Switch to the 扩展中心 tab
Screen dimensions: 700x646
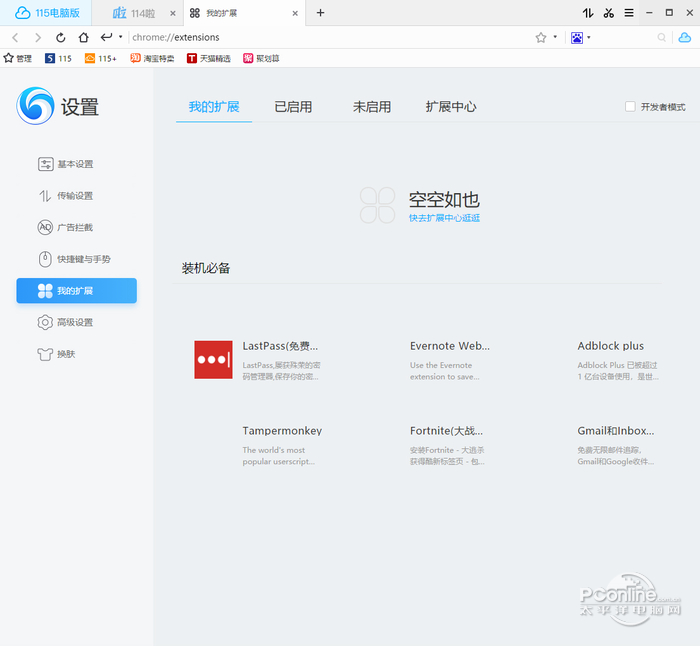tap(451, 107)
